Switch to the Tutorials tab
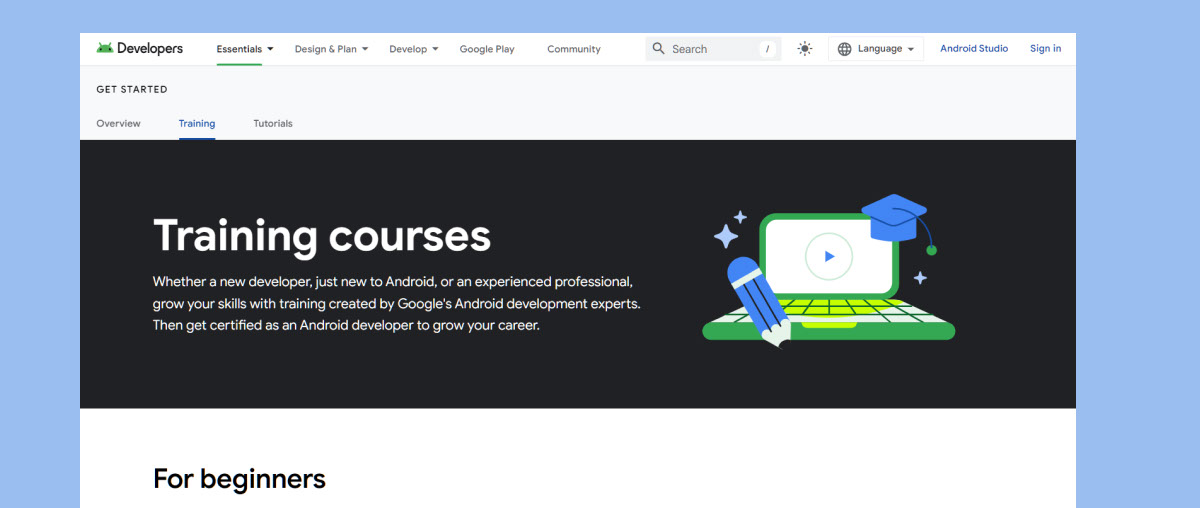 pos(273,124)
